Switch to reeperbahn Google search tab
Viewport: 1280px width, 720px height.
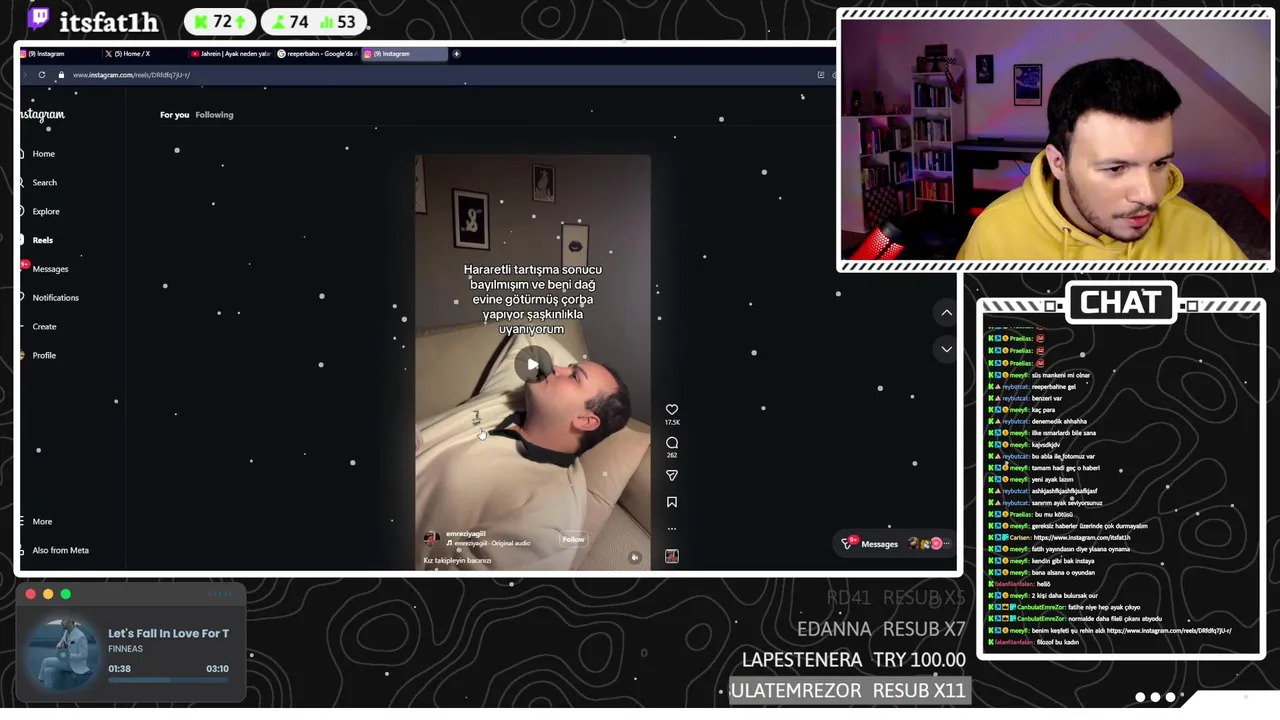pyautogui.click(x=317, y=54)
